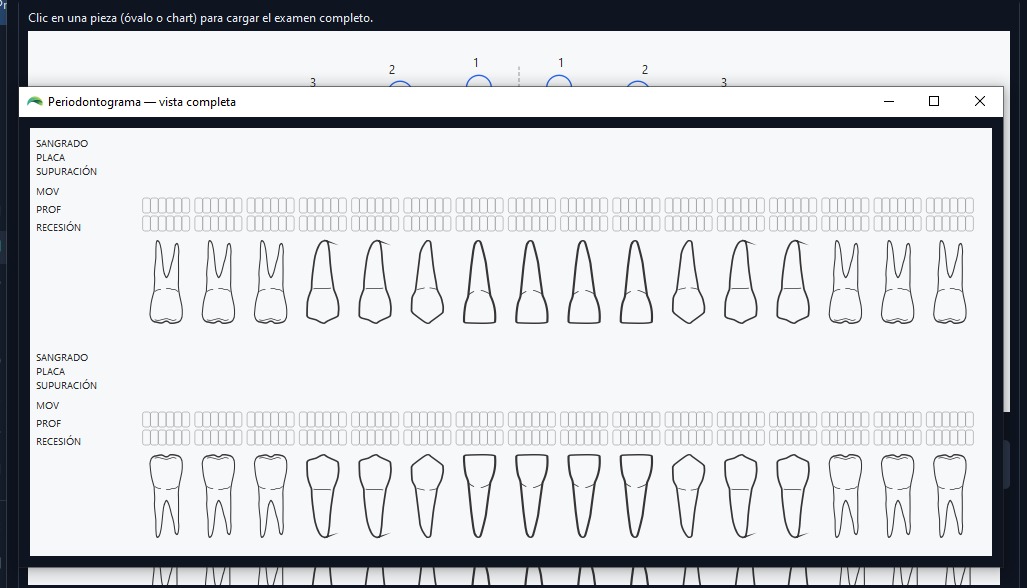Select the lower incisor adjacent to the left canine
The width and height of the screenshot is (1027, 588).
(x=479, y=496)
